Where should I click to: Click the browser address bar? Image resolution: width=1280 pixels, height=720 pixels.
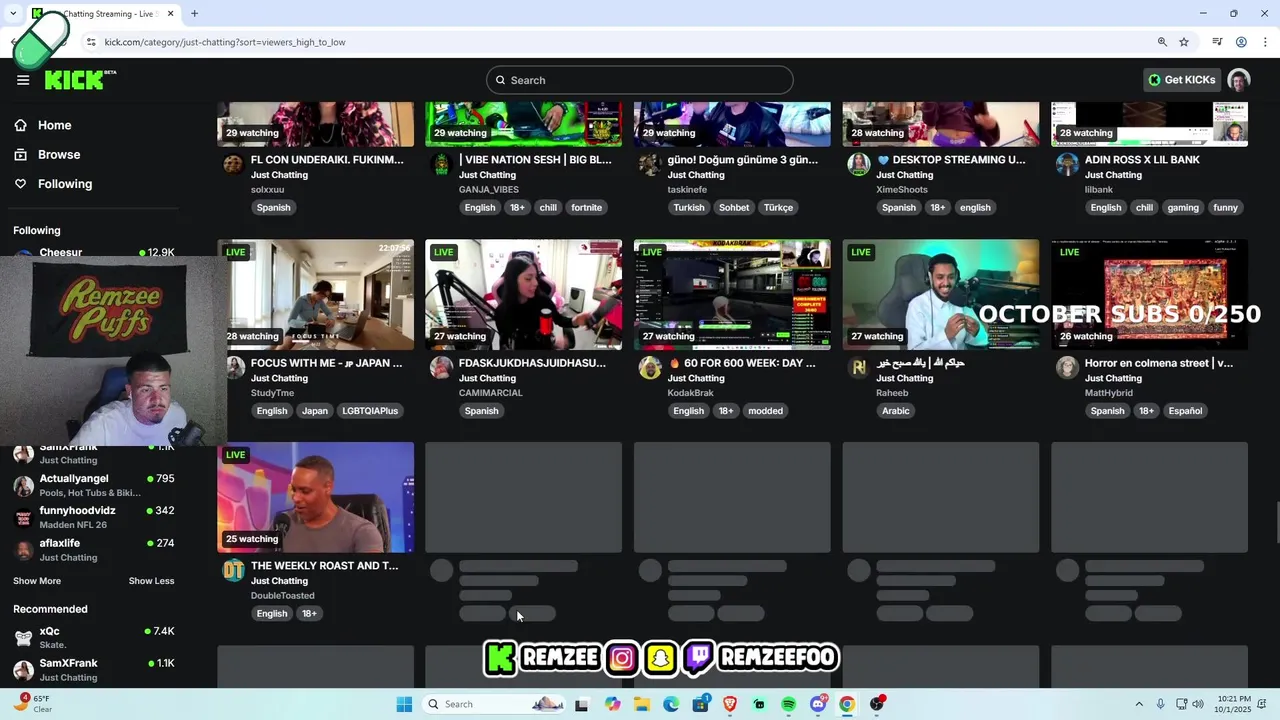pyautogui.click(x=620, y=42)
